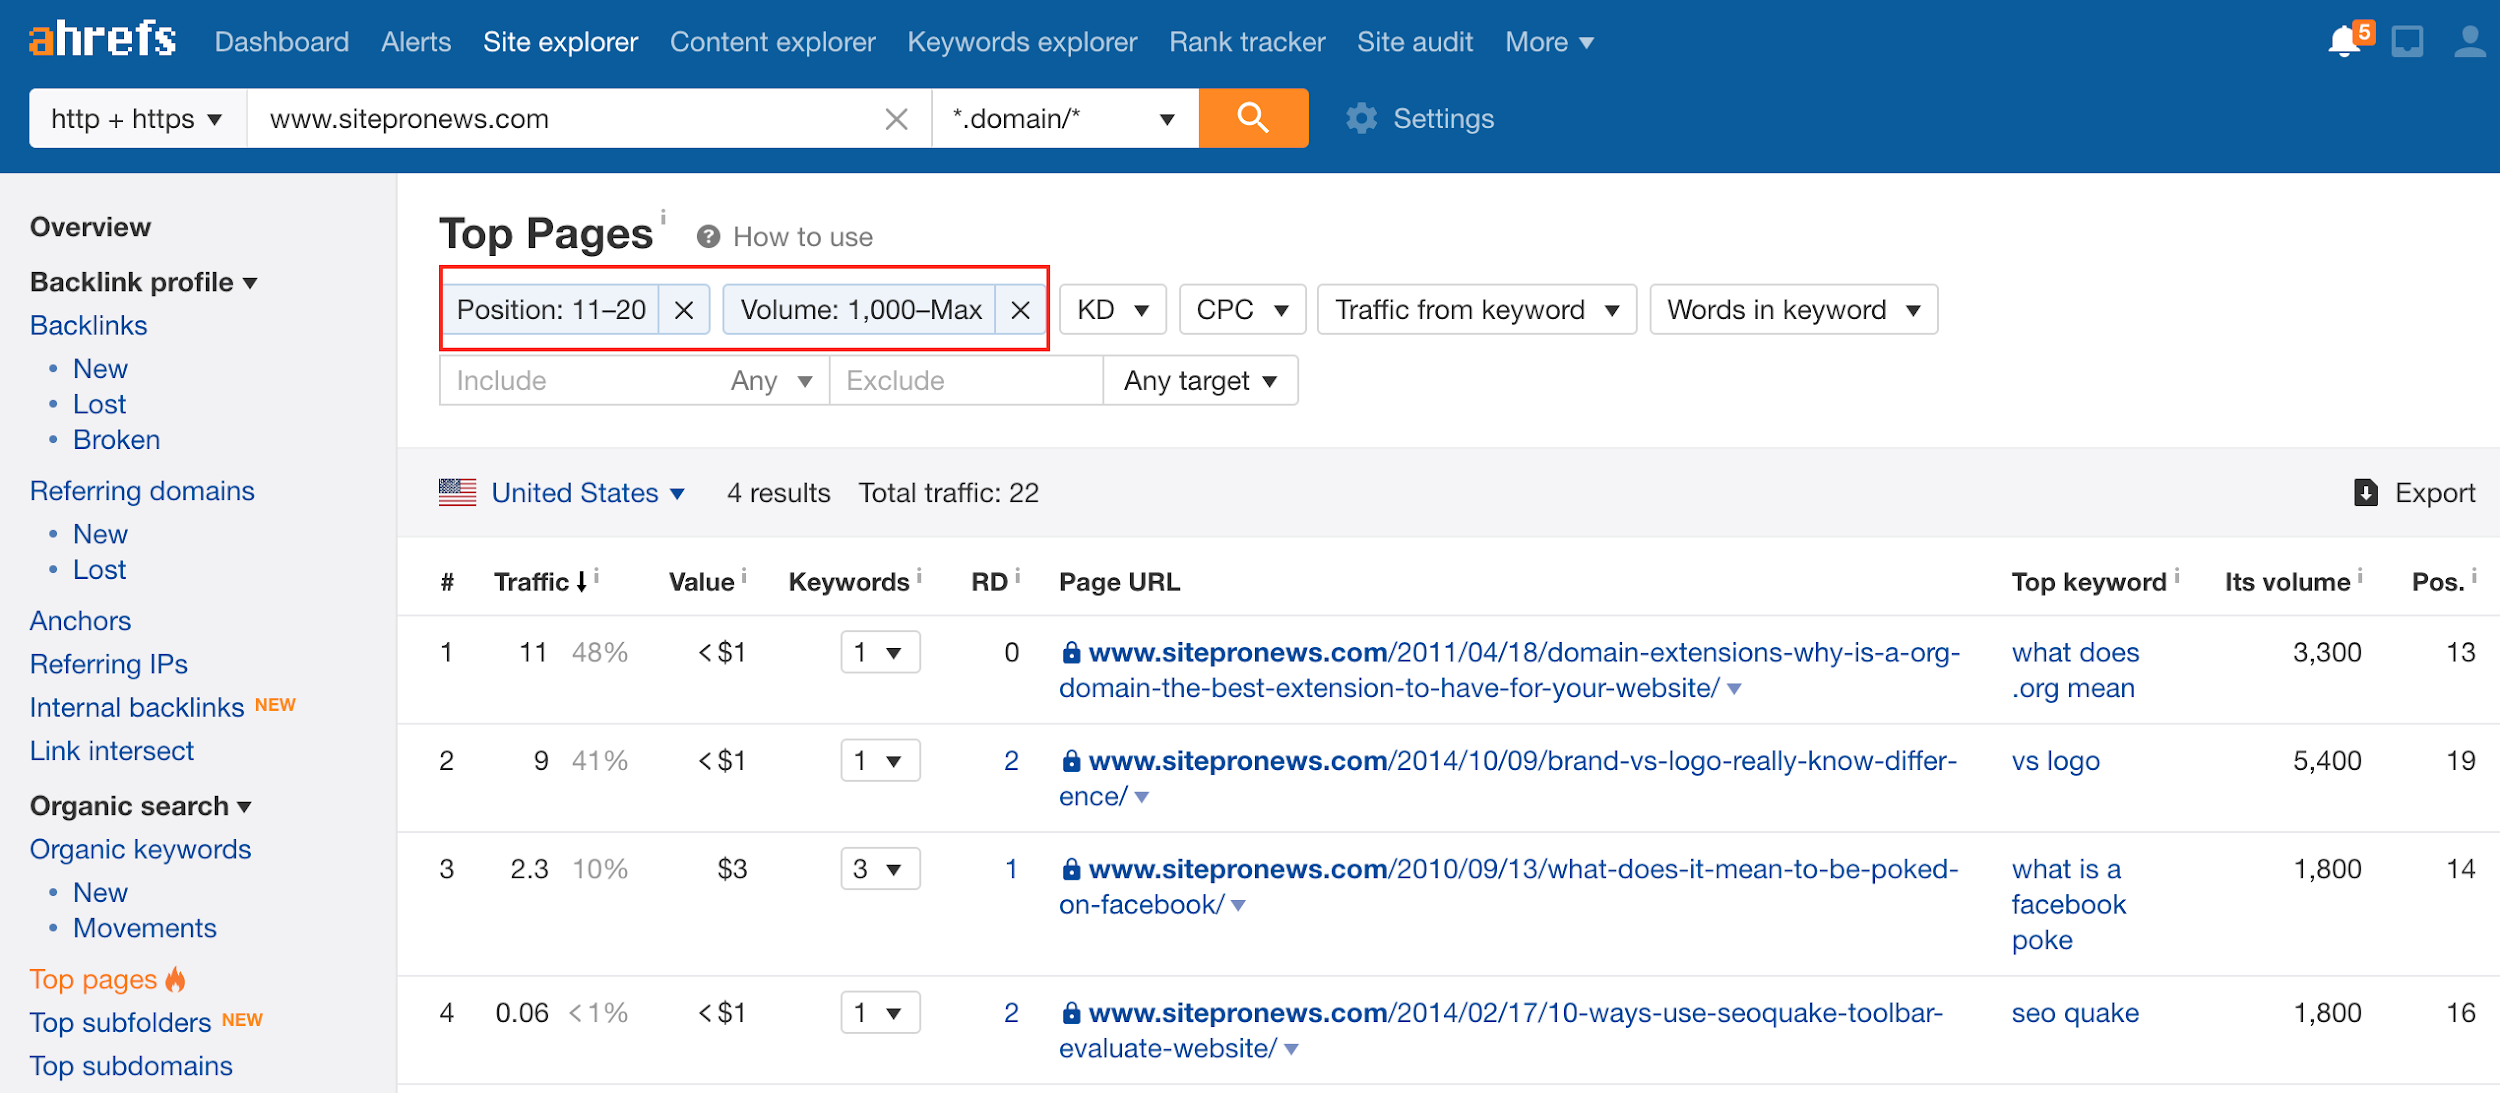Open the Any match dropdown beside Include
The height and width of the screenshot is (1093, 2500).
click(x=771, y=381)
